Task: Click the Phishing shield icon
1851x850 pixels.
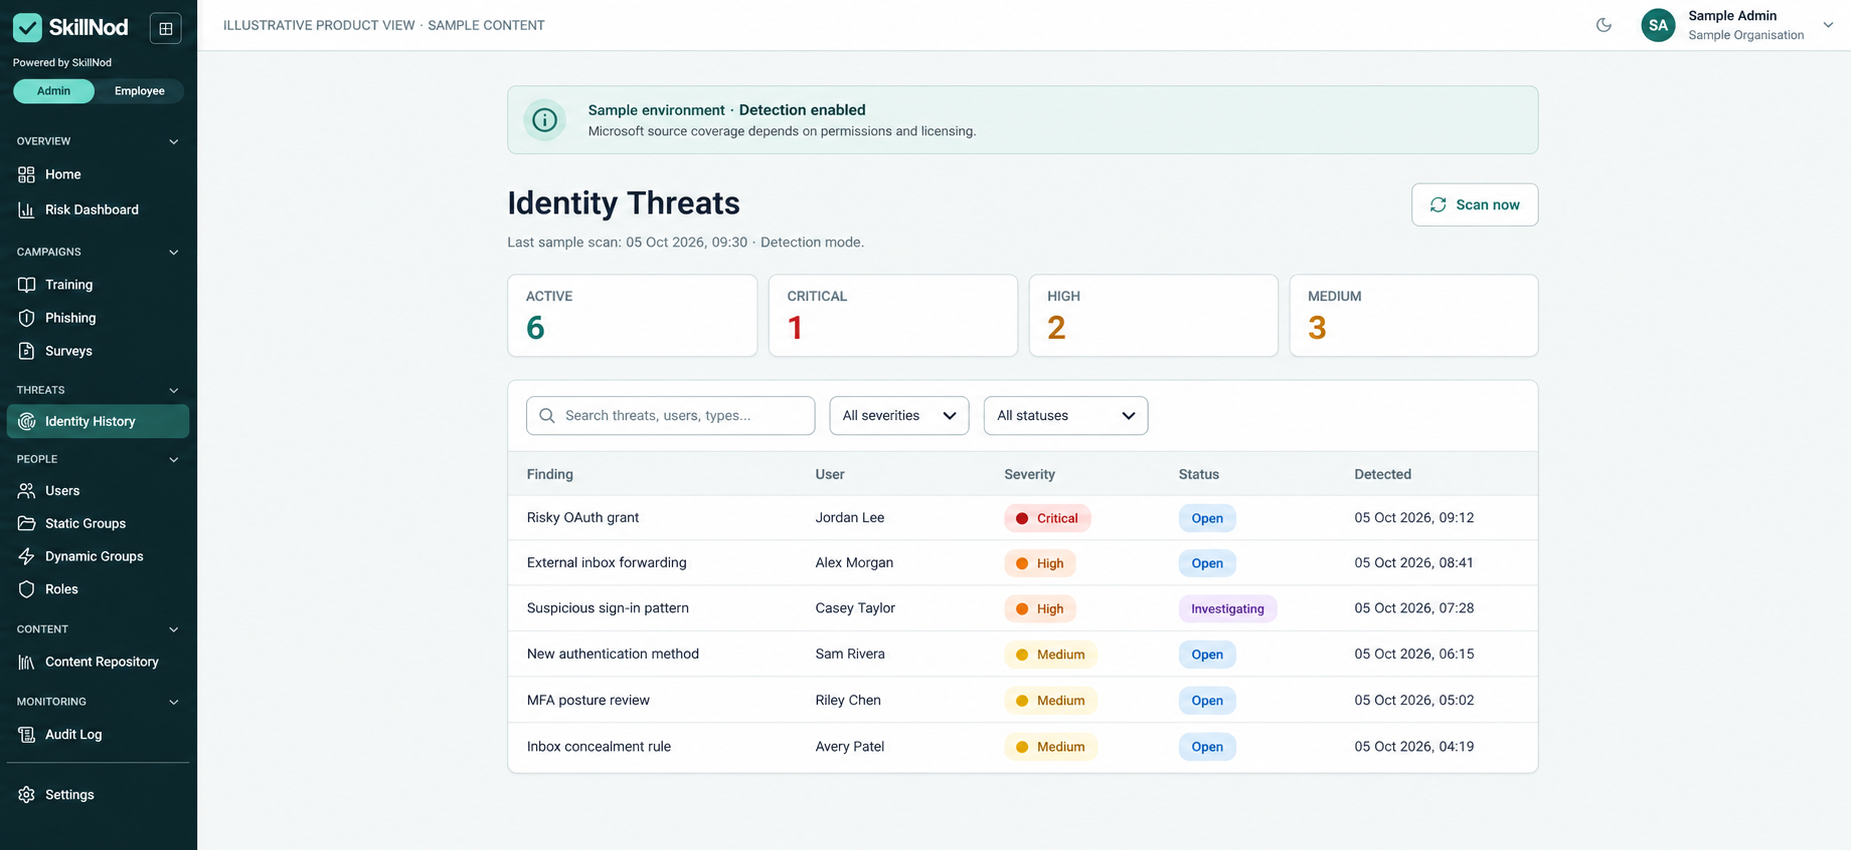Action: point(27,318)
